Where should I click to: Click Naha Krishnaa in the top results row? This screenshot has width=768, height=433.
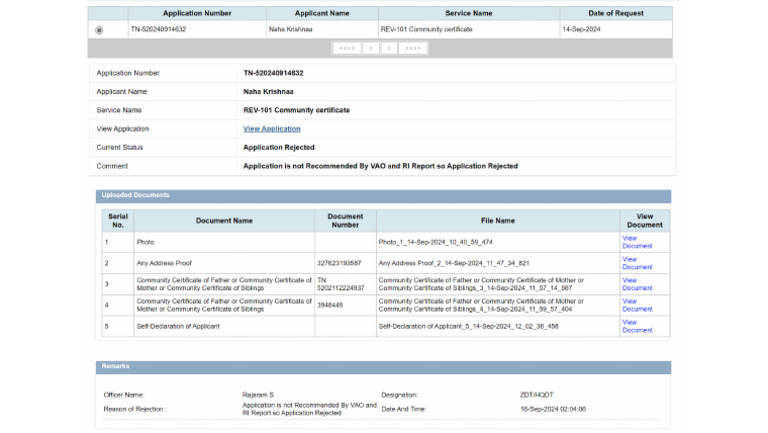pyautogui.click(x=290, y=29)
